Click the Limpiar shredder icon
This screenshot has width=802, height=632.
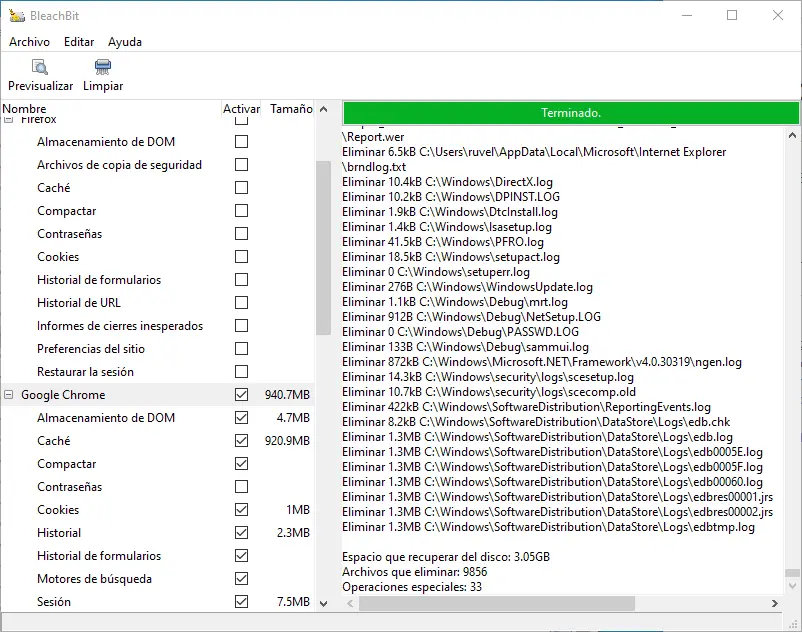click(103, 67)
